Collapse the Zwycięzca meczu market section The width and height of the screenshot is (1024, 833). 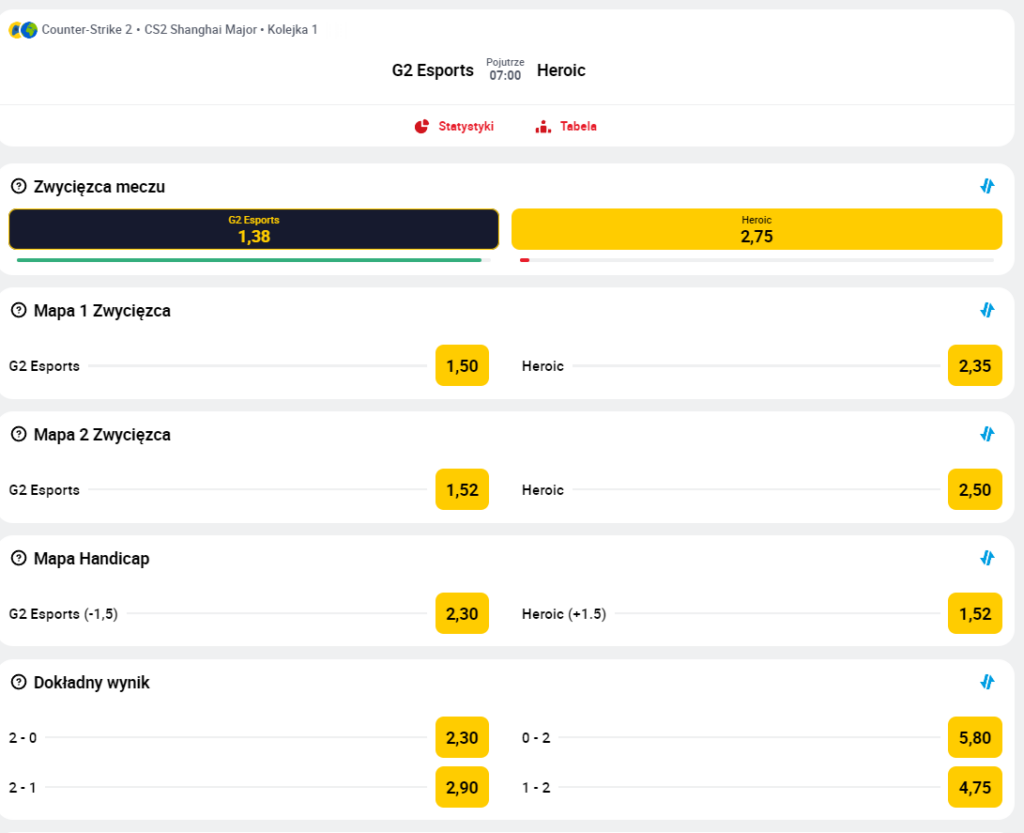[x=987, y=186]
